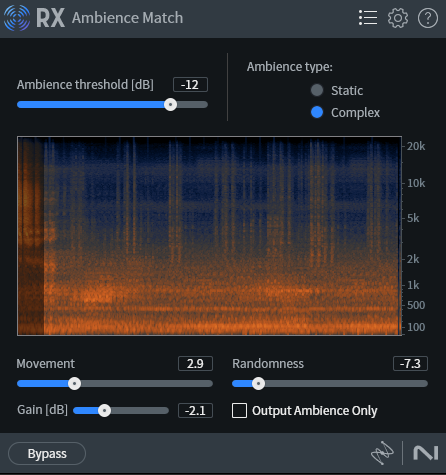This screenshot has height=475, width=446.
Task: Click the Movement label text
Action: 46,364
